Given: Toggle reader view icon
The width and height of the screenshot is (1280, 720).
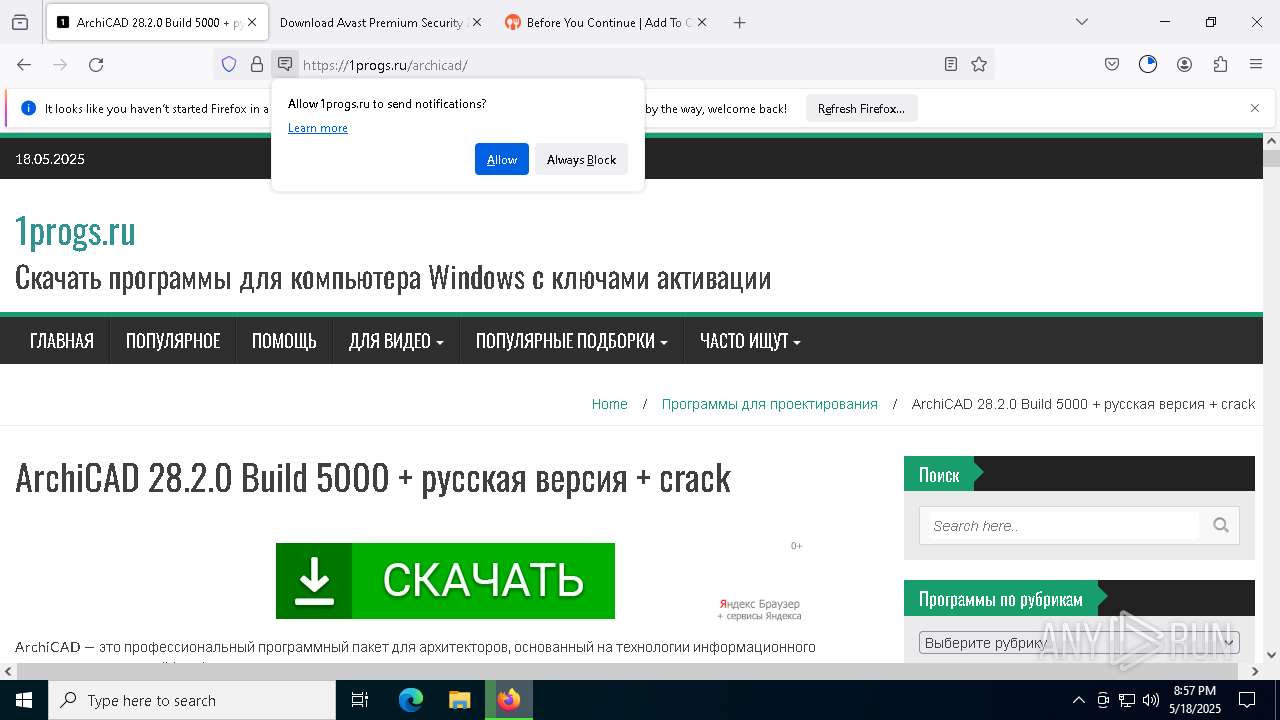Looking at the screenshot, I should (951, 64).
